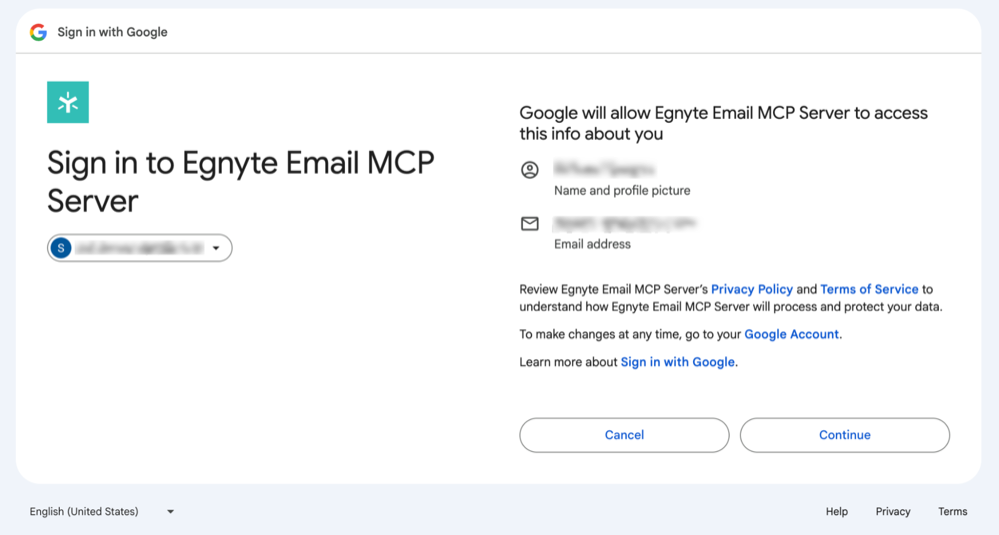
Task: Open Help in the footer
Action: pos(837,511)
